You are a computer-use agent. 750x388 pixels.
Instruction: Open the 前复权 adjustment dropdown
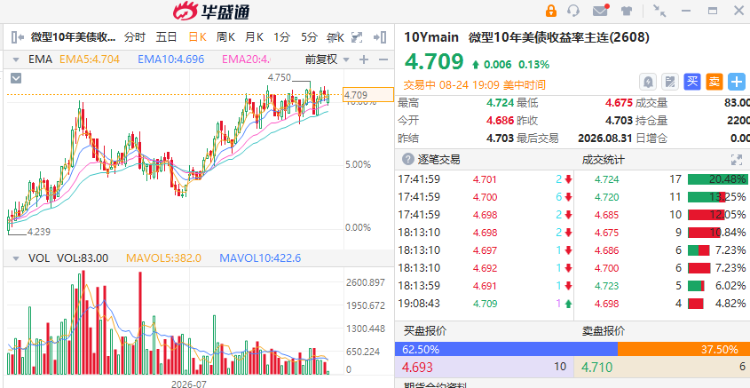point(328,59)
